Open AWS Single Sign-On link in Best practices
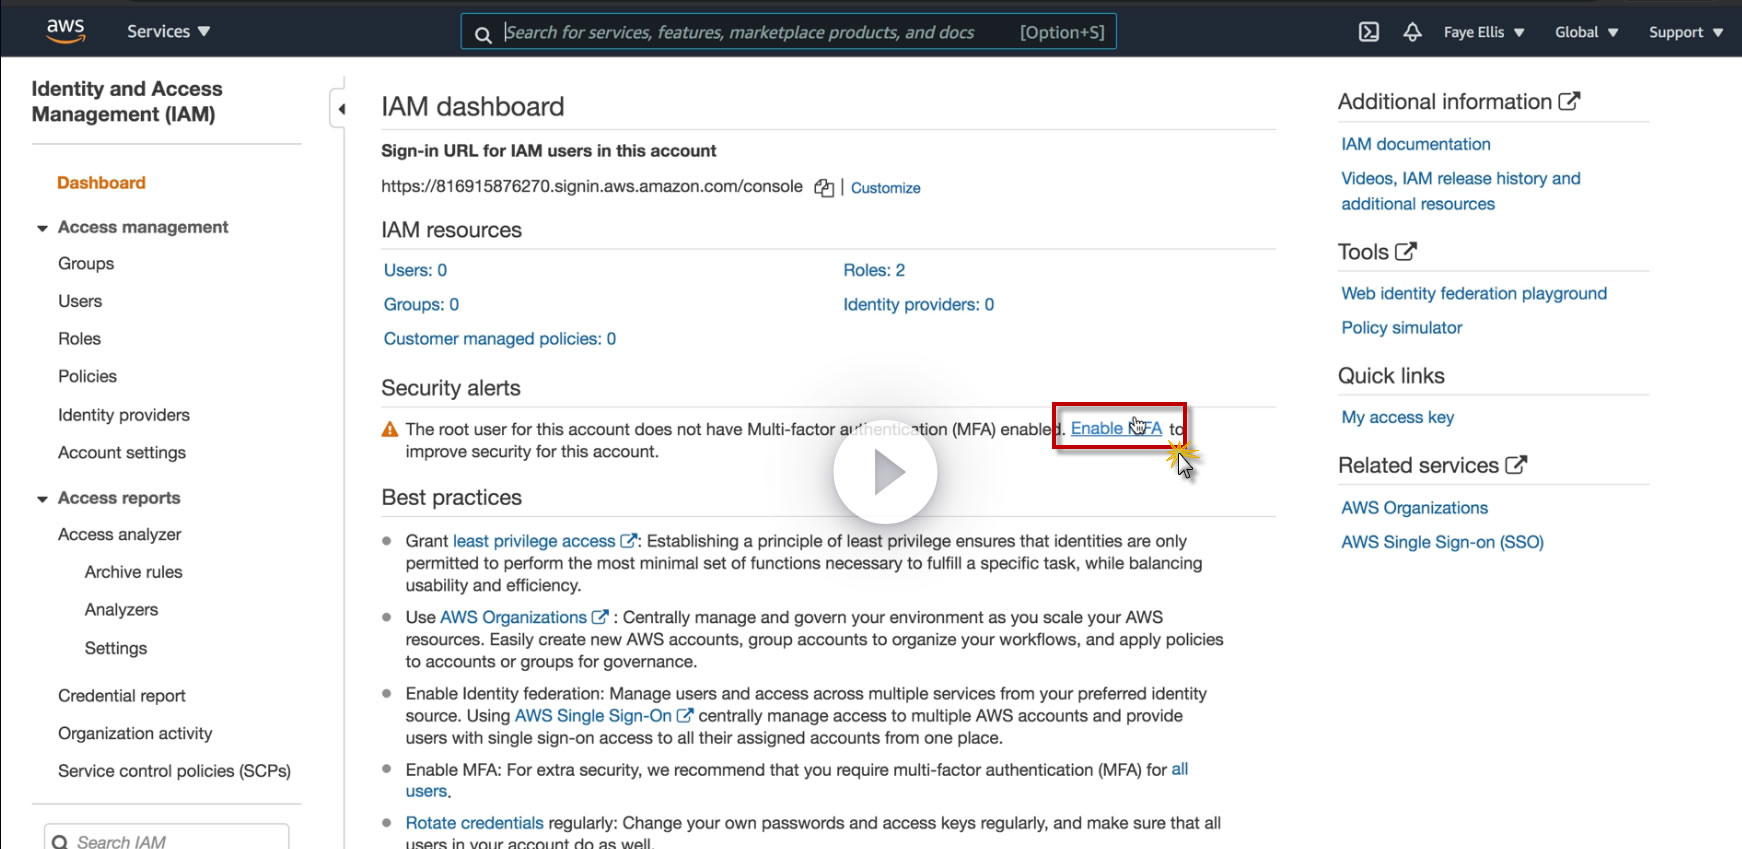The width and height of the screenshot is (1742, 849). pos(593,716)
